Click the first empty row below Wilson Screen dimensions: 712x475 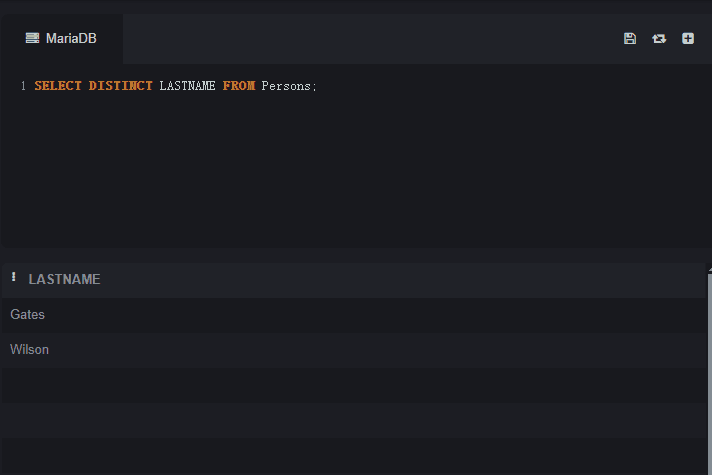tap(354, 385)
